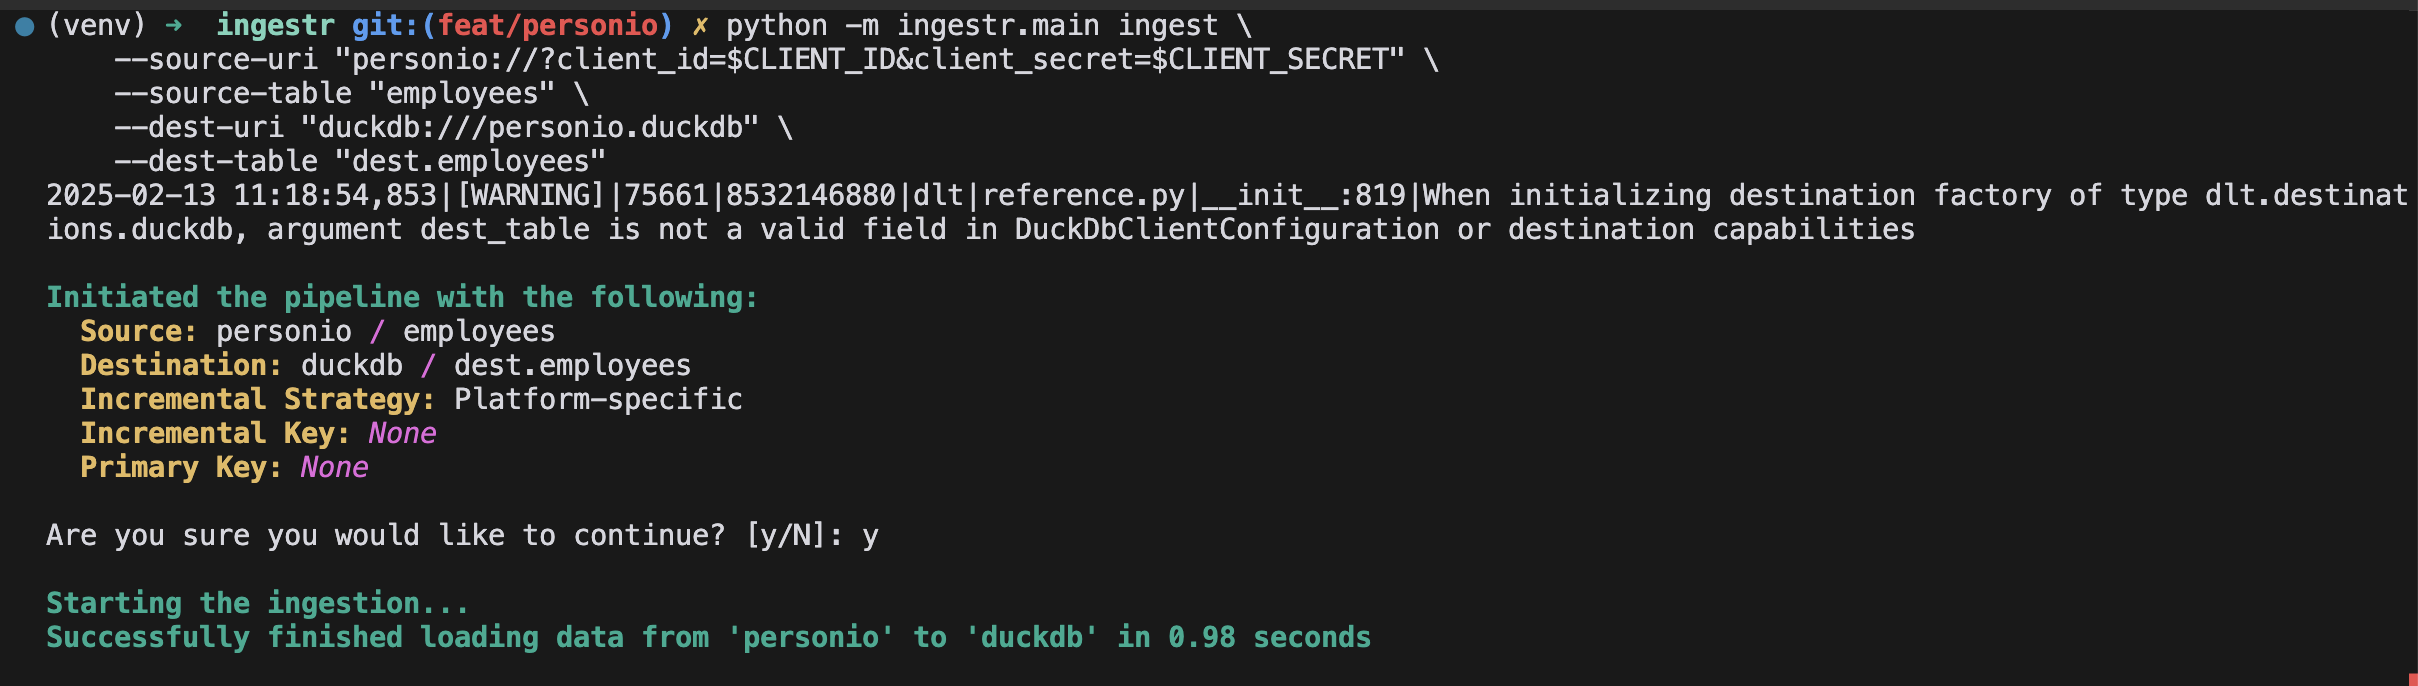This screenshot has width=2418, height=686.
Task: Click the reference.py filename in the warning
Action: (1084, 196)
